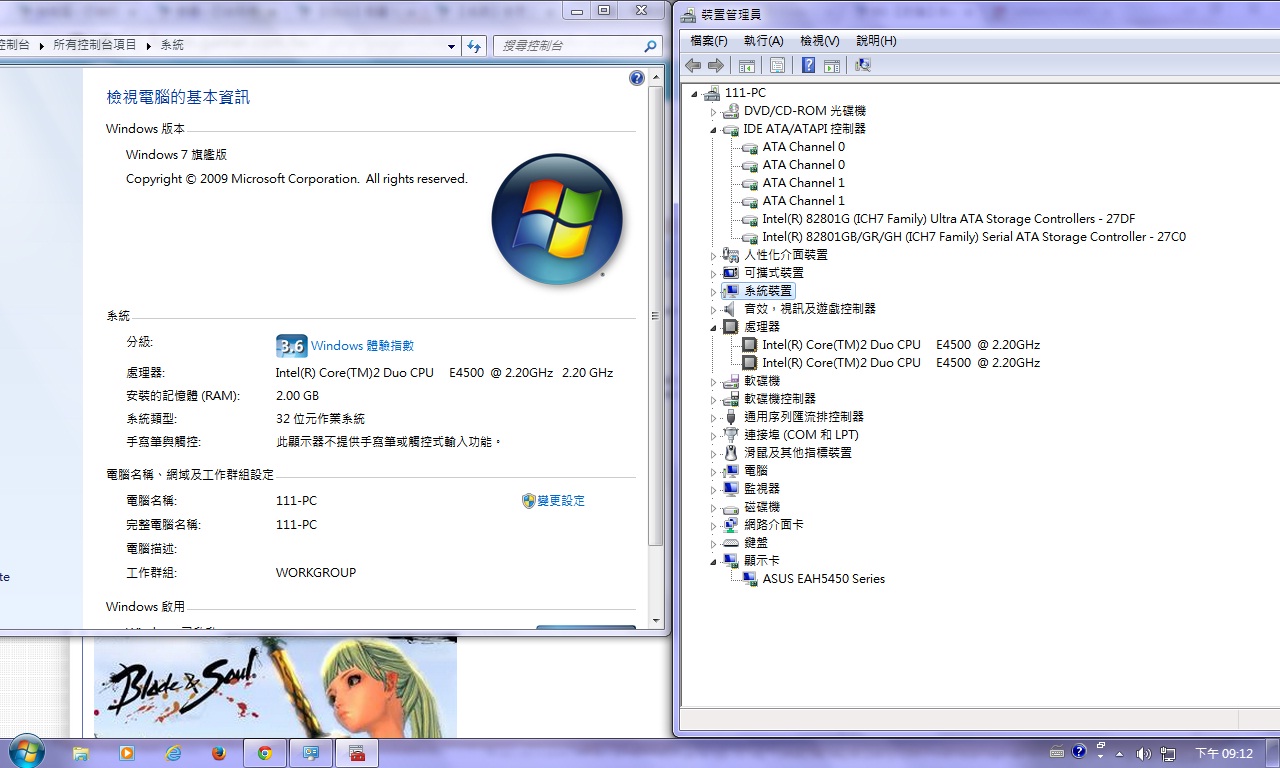This screenshot has height=768, width=1280.
Task: Open the Windows 體驗指數 link
Action: (x=362, y=346)
